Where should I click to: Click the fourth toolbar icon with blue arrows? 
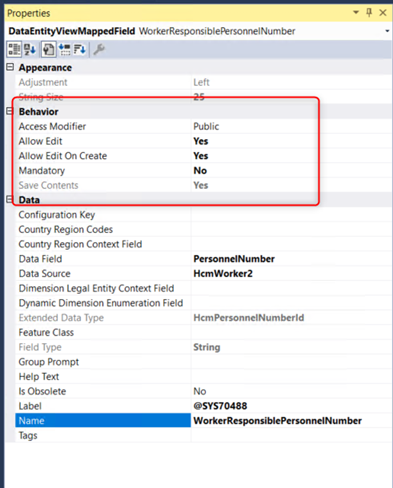click(x=65, y=50)
